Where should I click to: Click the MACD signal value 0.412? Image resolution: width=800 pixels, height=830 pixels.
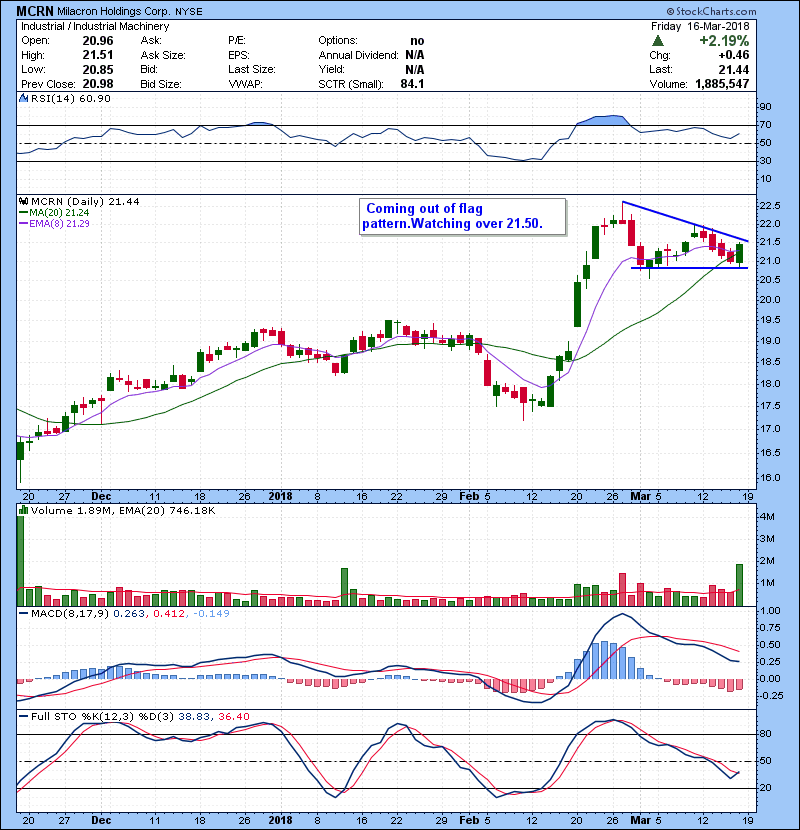[169, 614]
